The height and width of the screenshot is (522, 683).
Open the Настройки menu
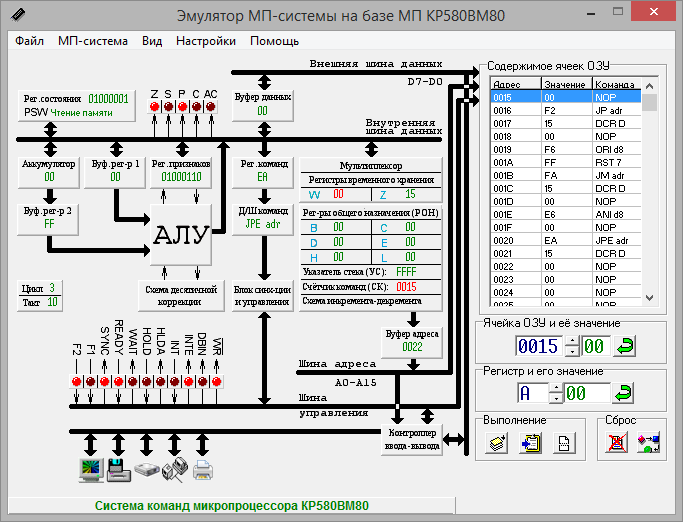tap(206, 41)
